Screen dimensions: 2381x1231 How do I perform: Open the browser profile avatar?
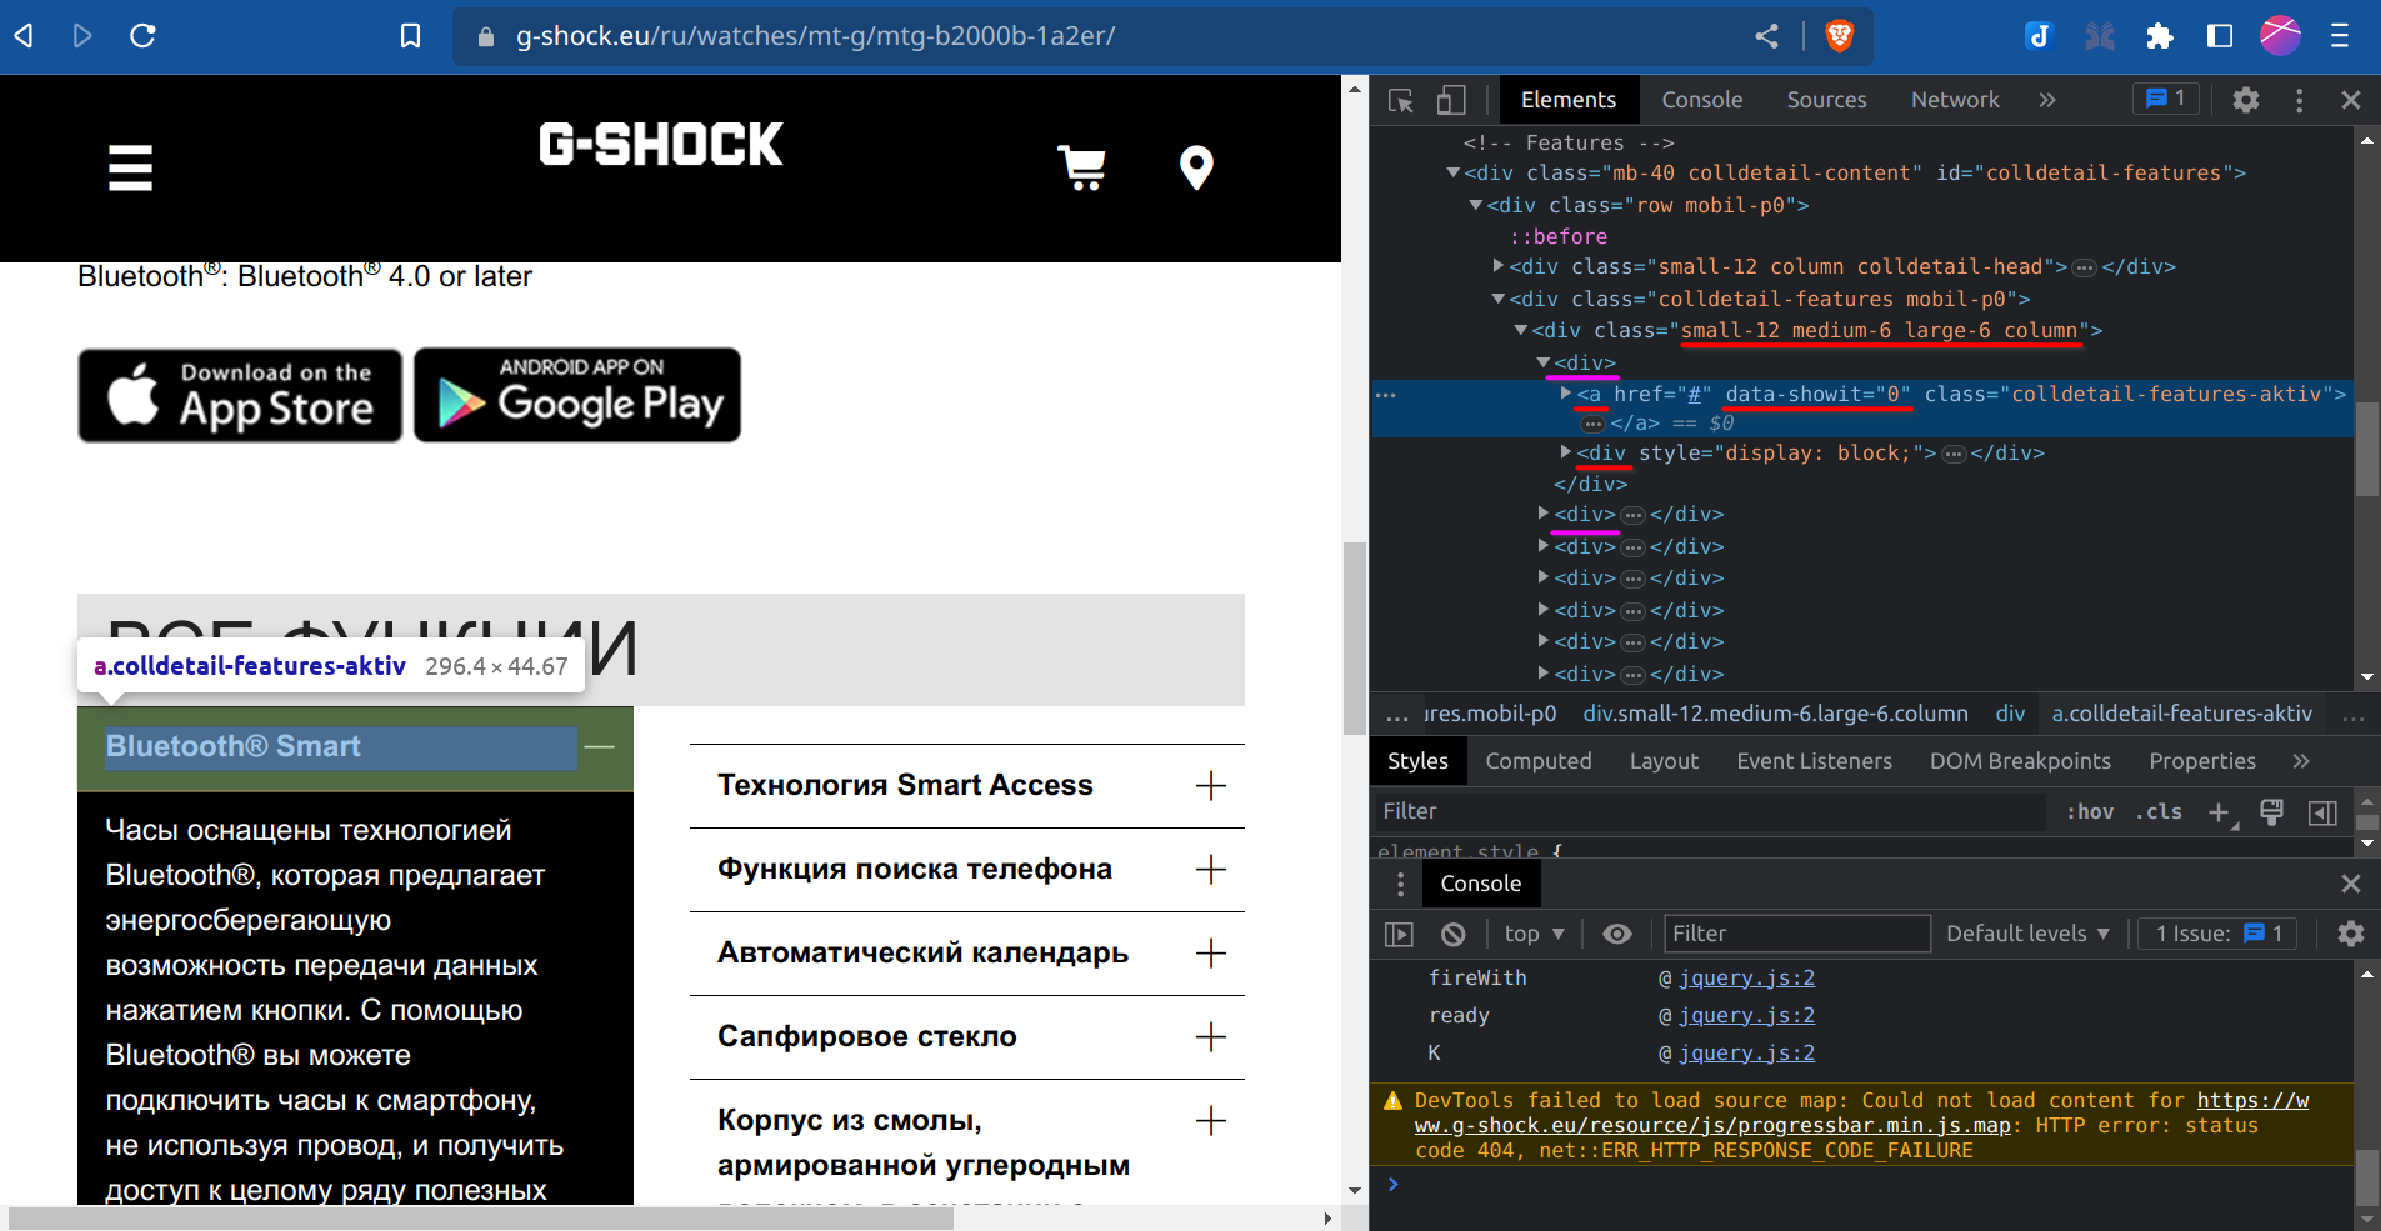[2280, 36]
